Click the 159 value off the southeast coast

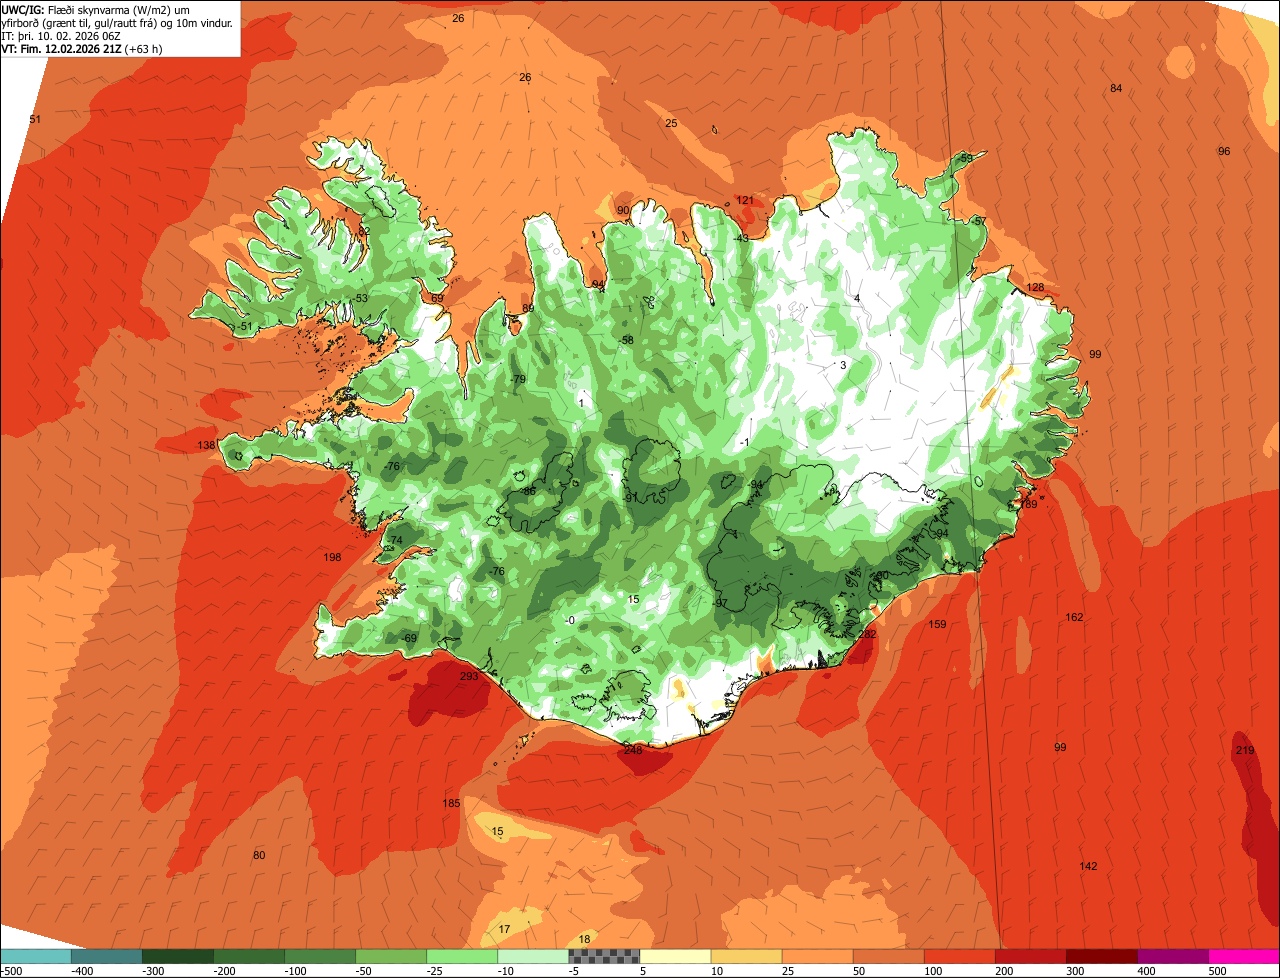[x=937, y=624]
